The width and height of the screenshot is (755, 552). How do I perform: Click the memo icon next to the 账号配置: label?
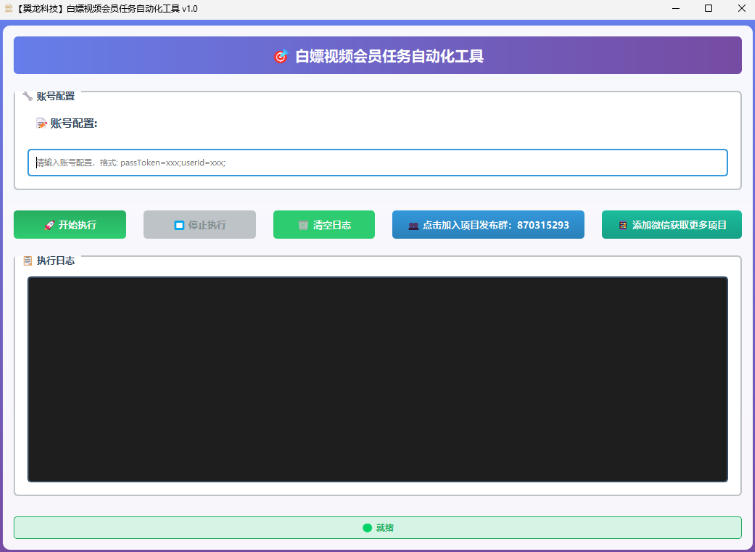tap(41, 124)
